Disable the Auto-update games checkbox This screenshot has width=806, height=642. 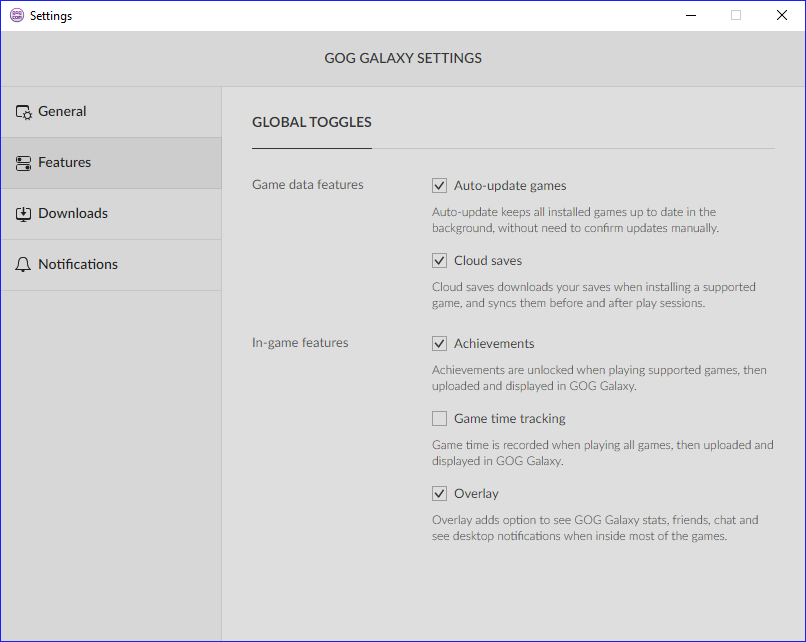(439, 186)
